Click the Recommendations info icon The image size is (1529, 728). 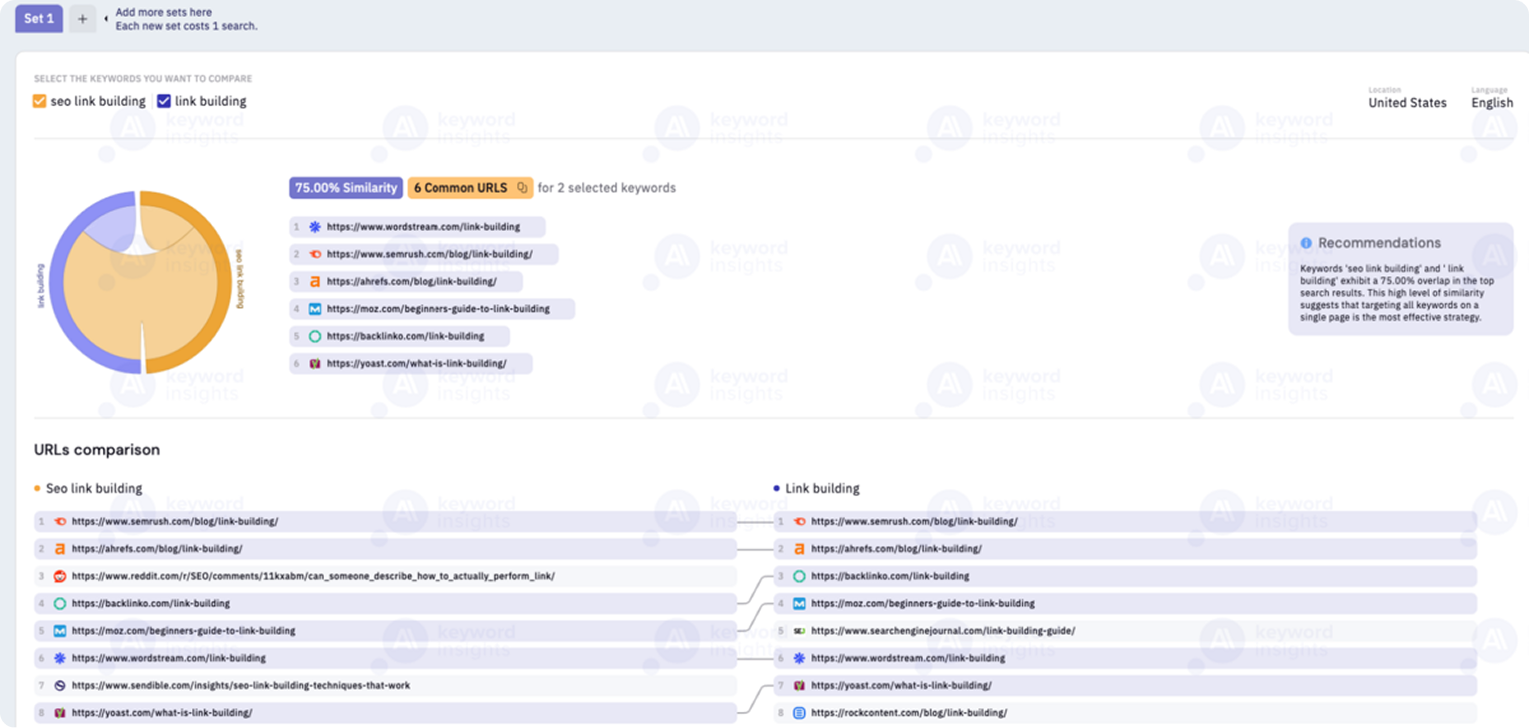[x=1306, y=243]
